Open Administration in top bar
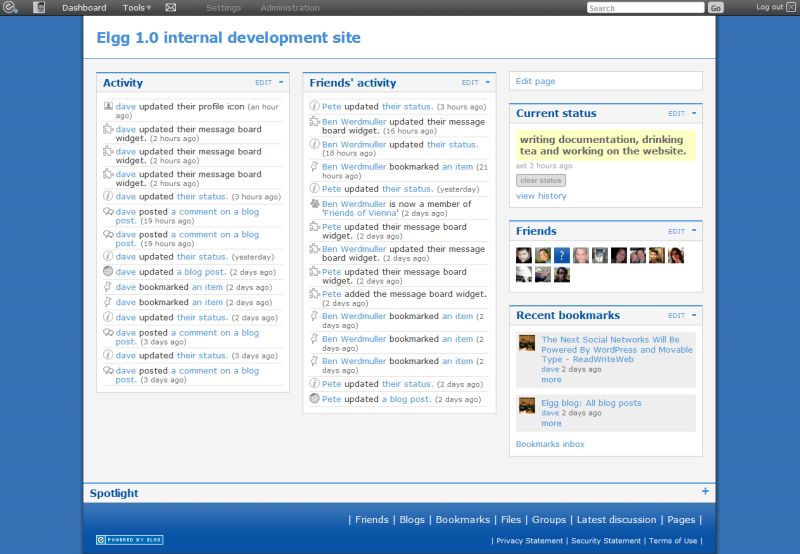The width and height of the screenshot is (800, 554). click(x=290, y=8)
